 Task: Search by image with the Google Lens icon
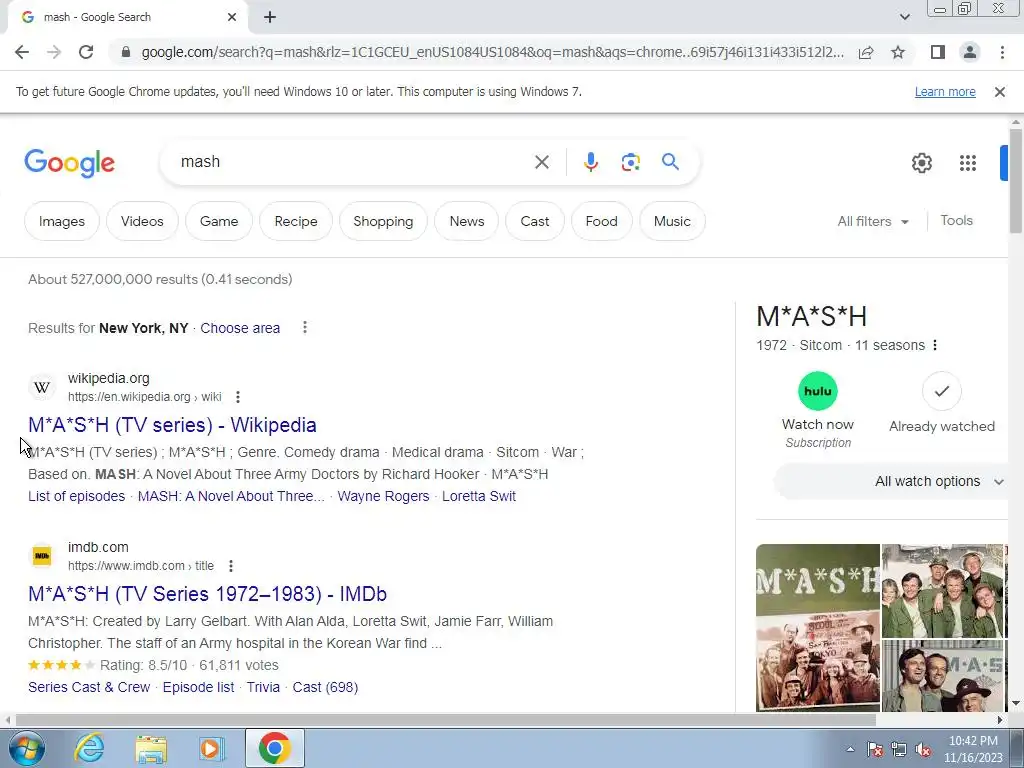(x=630, y=162)
